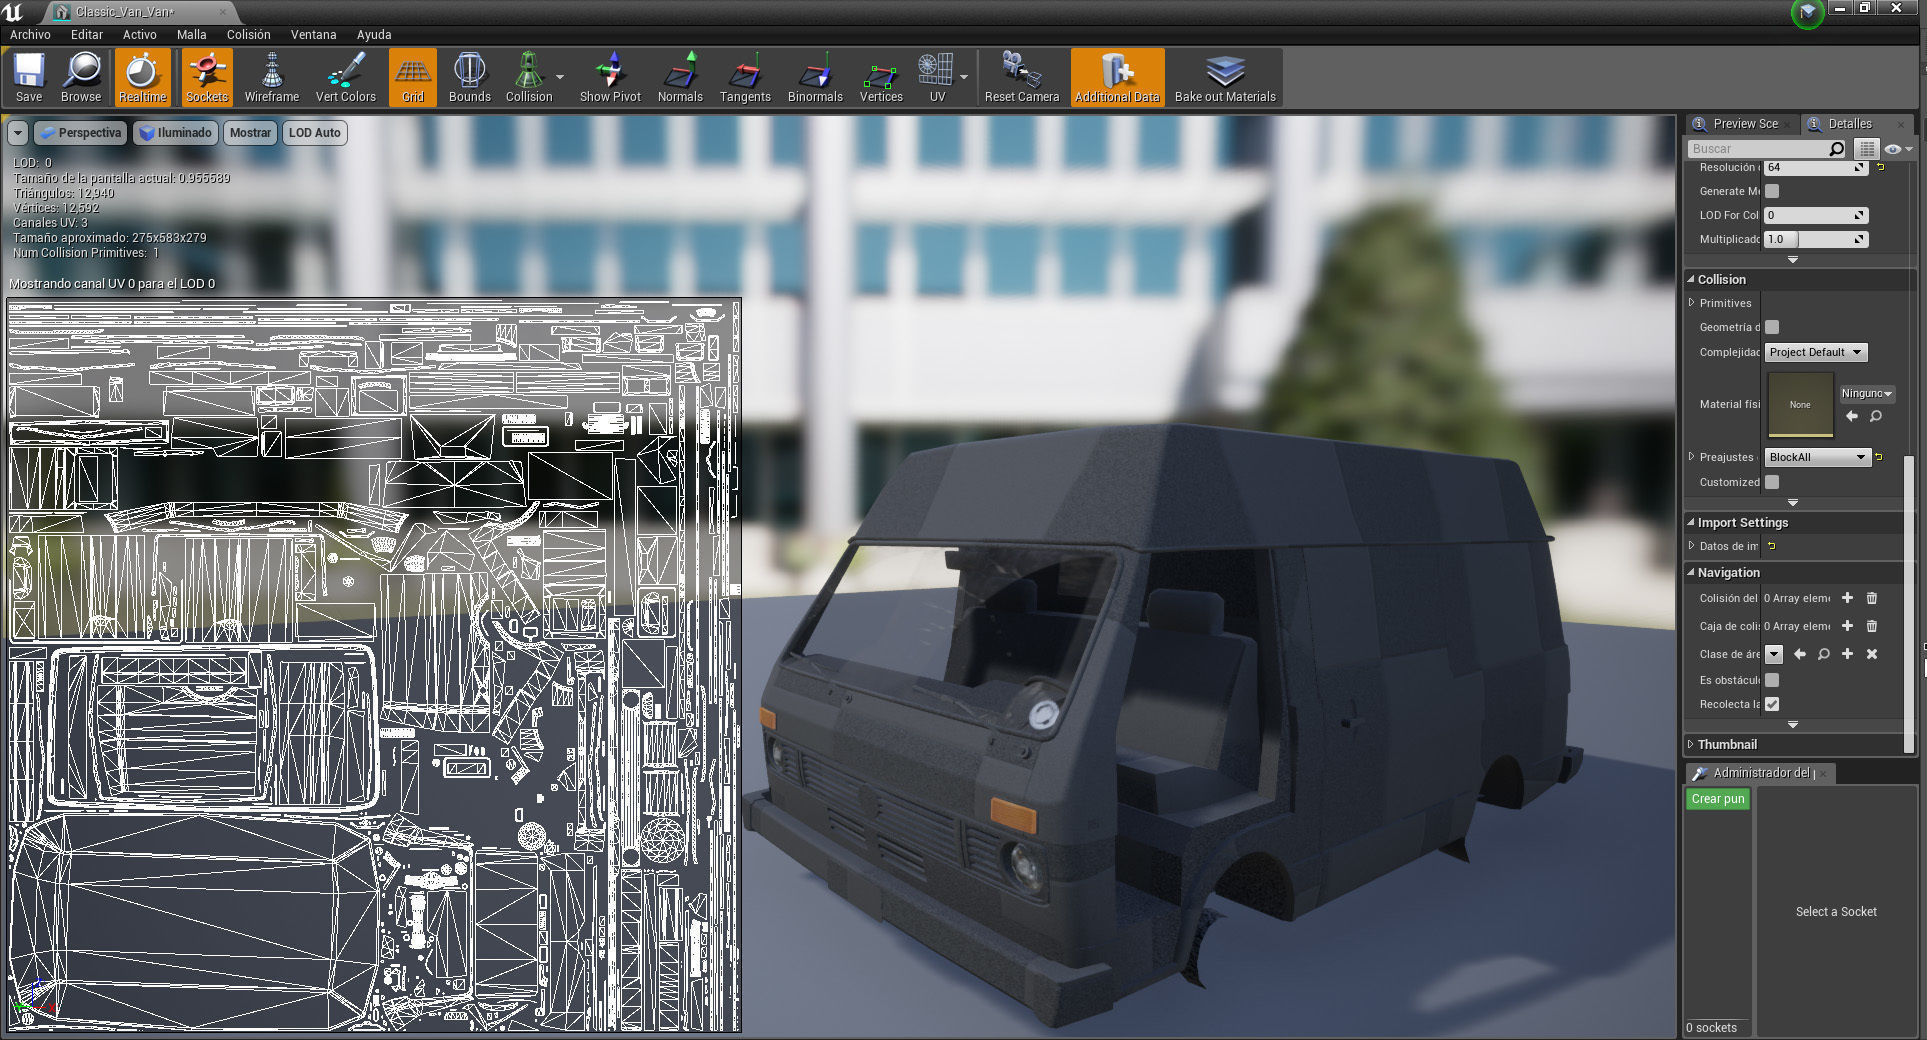Click the LOD For Collision value field
This screenshot has width=1927, height=1040.
1815,215
